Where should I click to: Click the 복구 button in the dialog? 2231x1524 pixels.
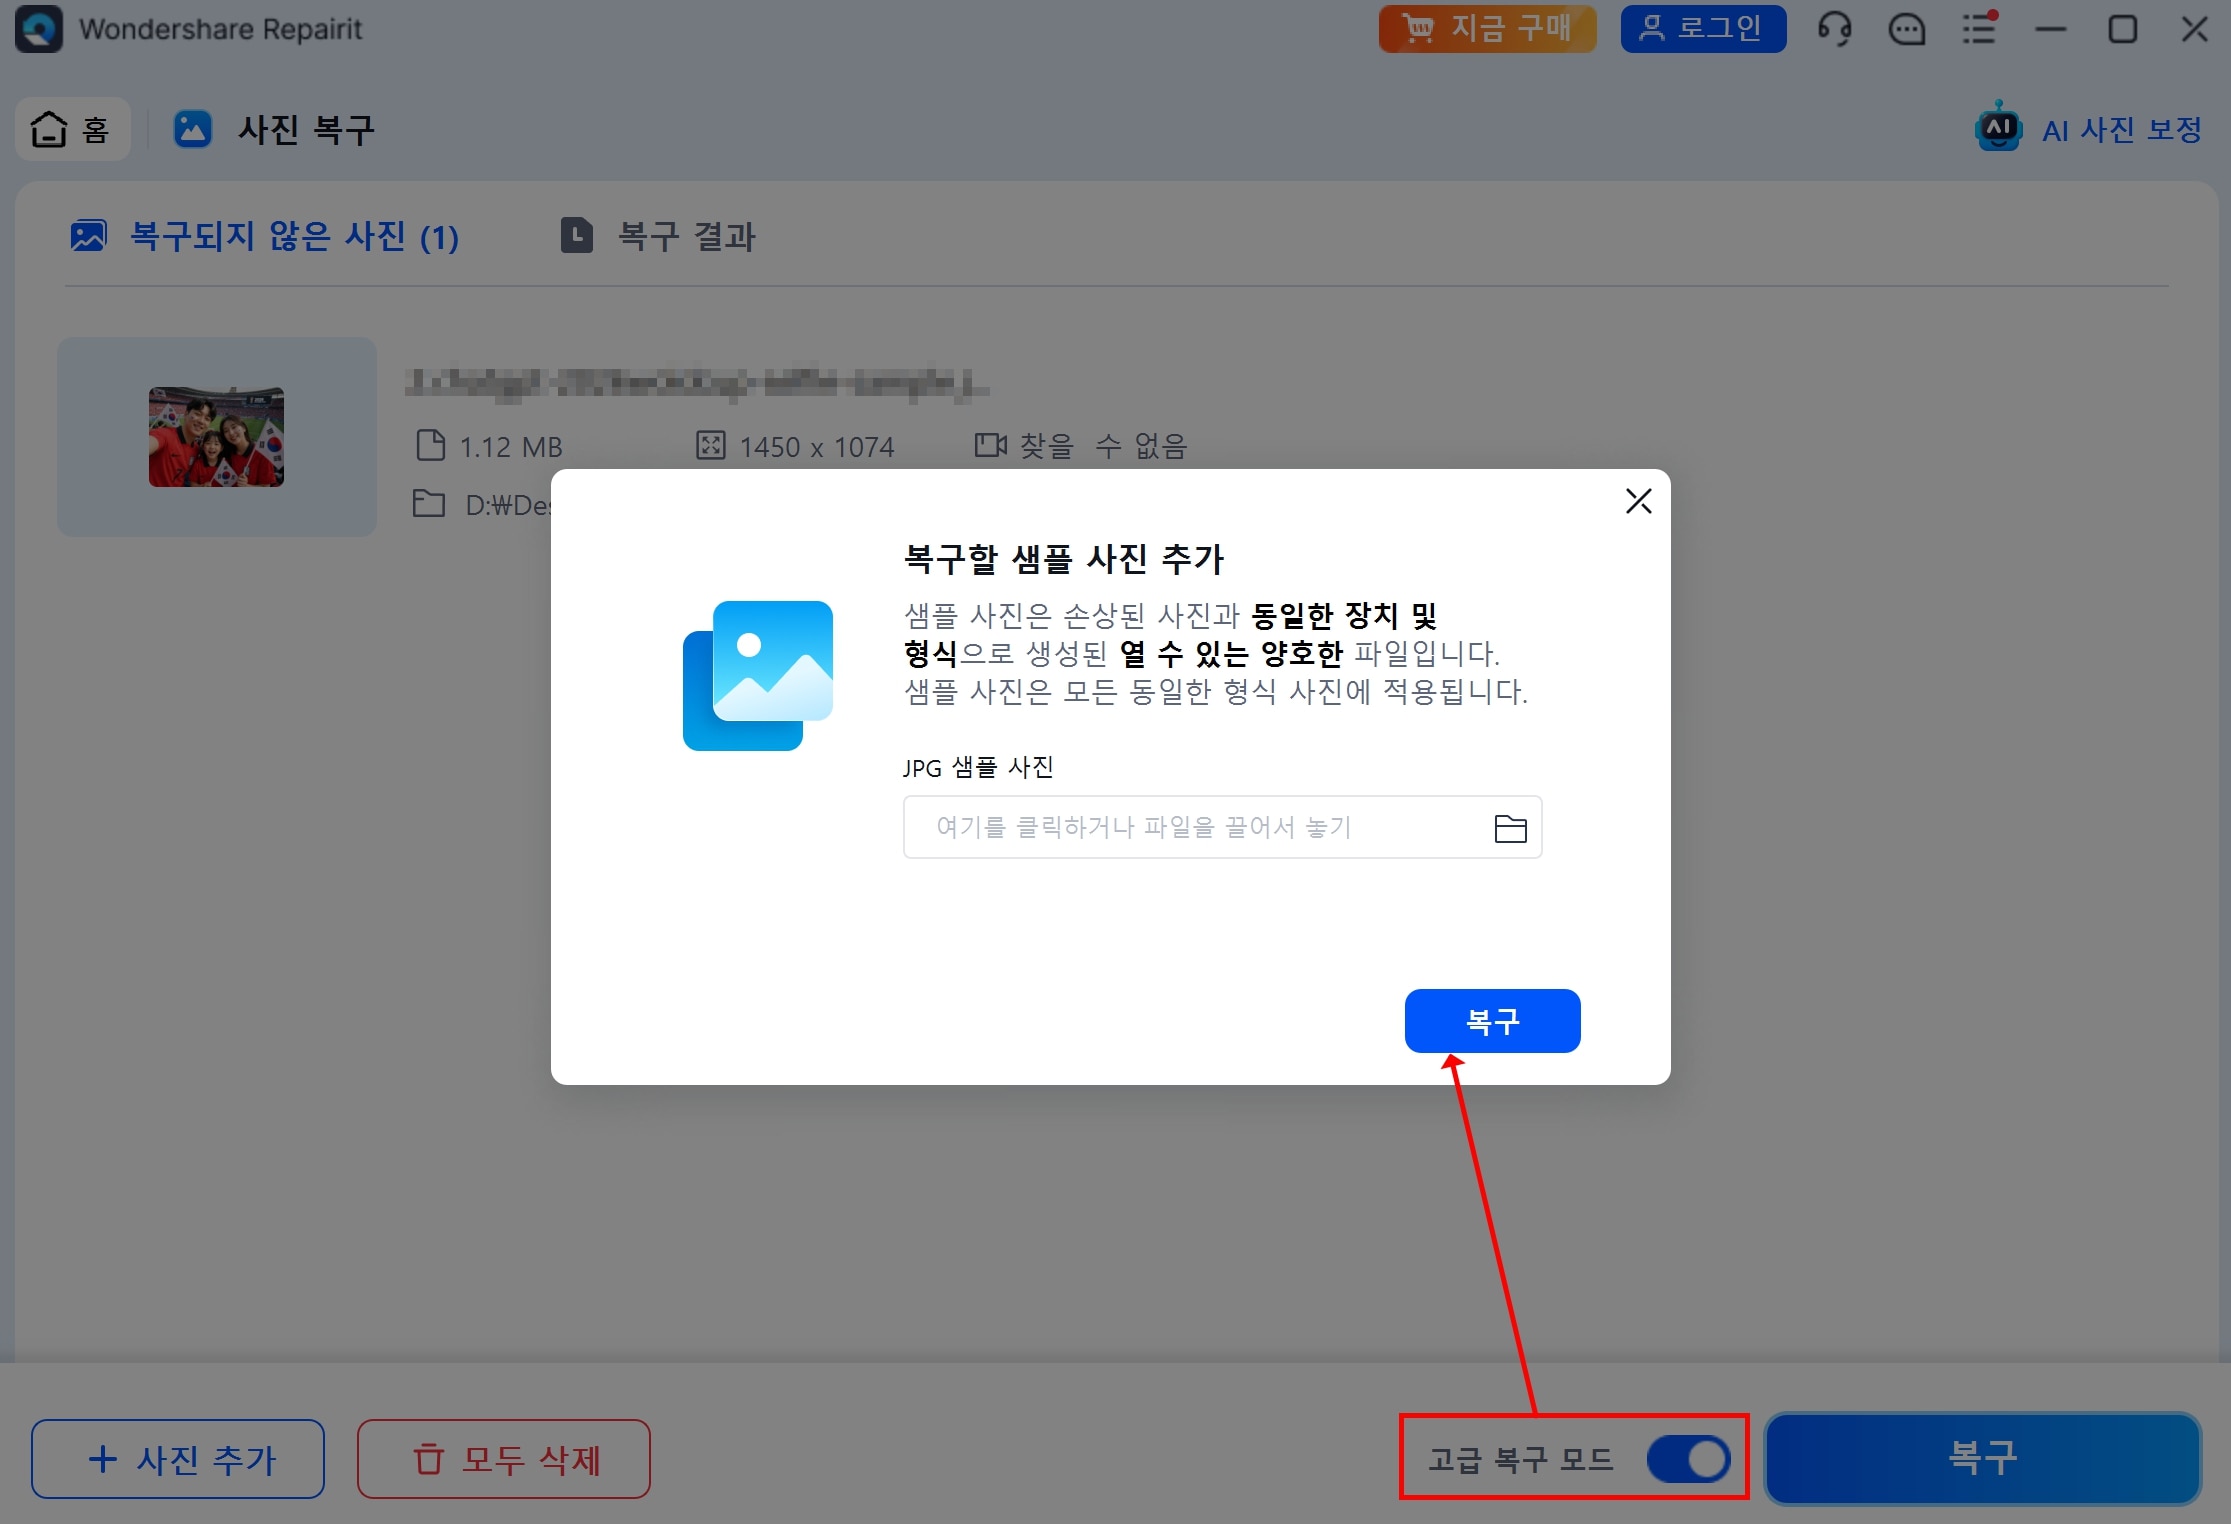(x=1492, y=1021)
